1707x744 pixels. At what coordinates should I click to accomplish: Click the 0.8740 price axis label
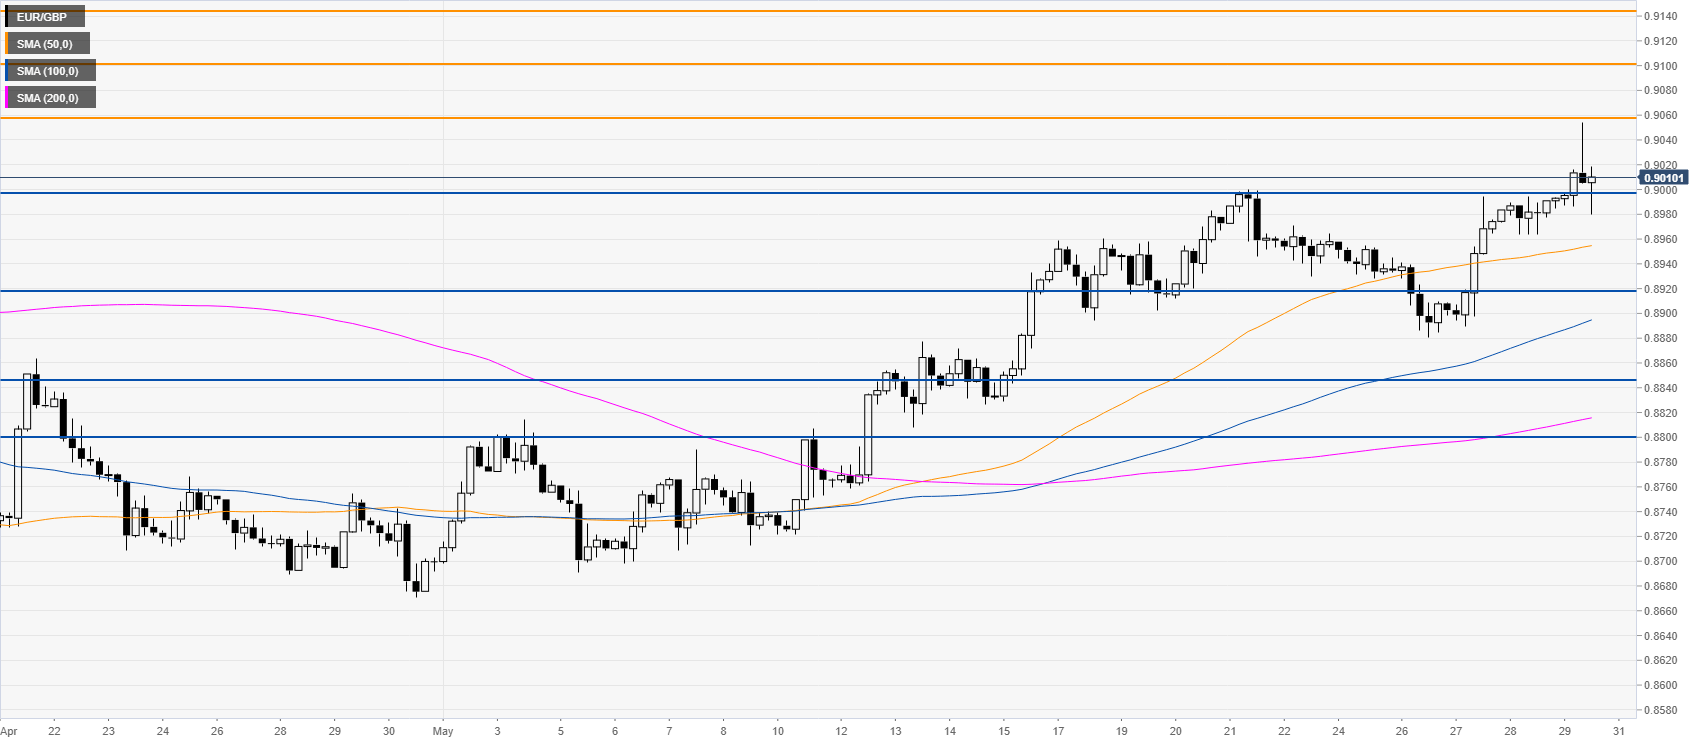1663,512
